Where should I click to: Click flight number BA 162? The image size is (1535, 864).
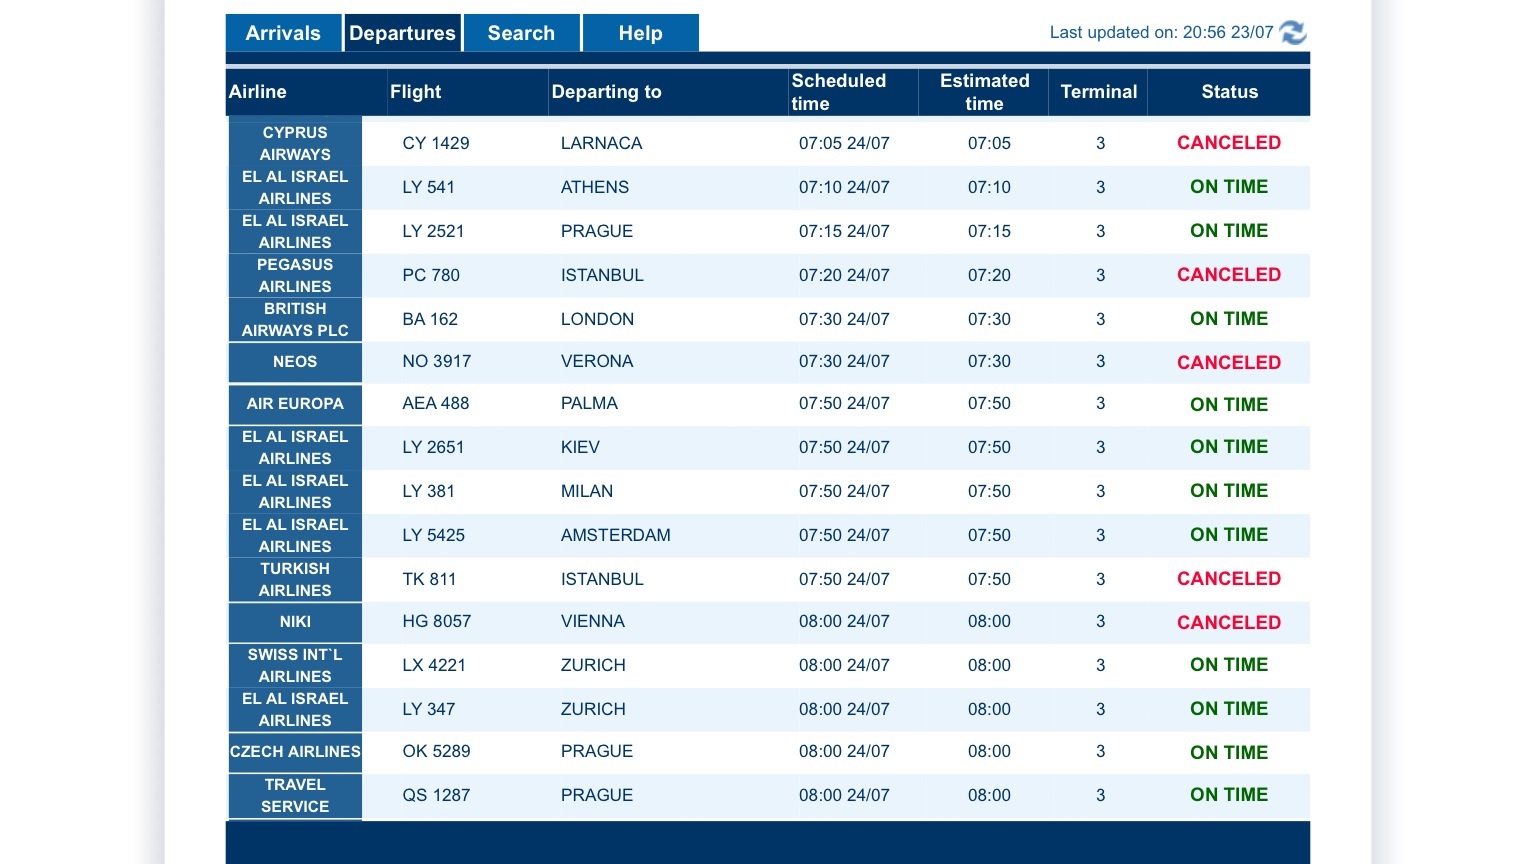pyautogui.click(x=430, y=319)
